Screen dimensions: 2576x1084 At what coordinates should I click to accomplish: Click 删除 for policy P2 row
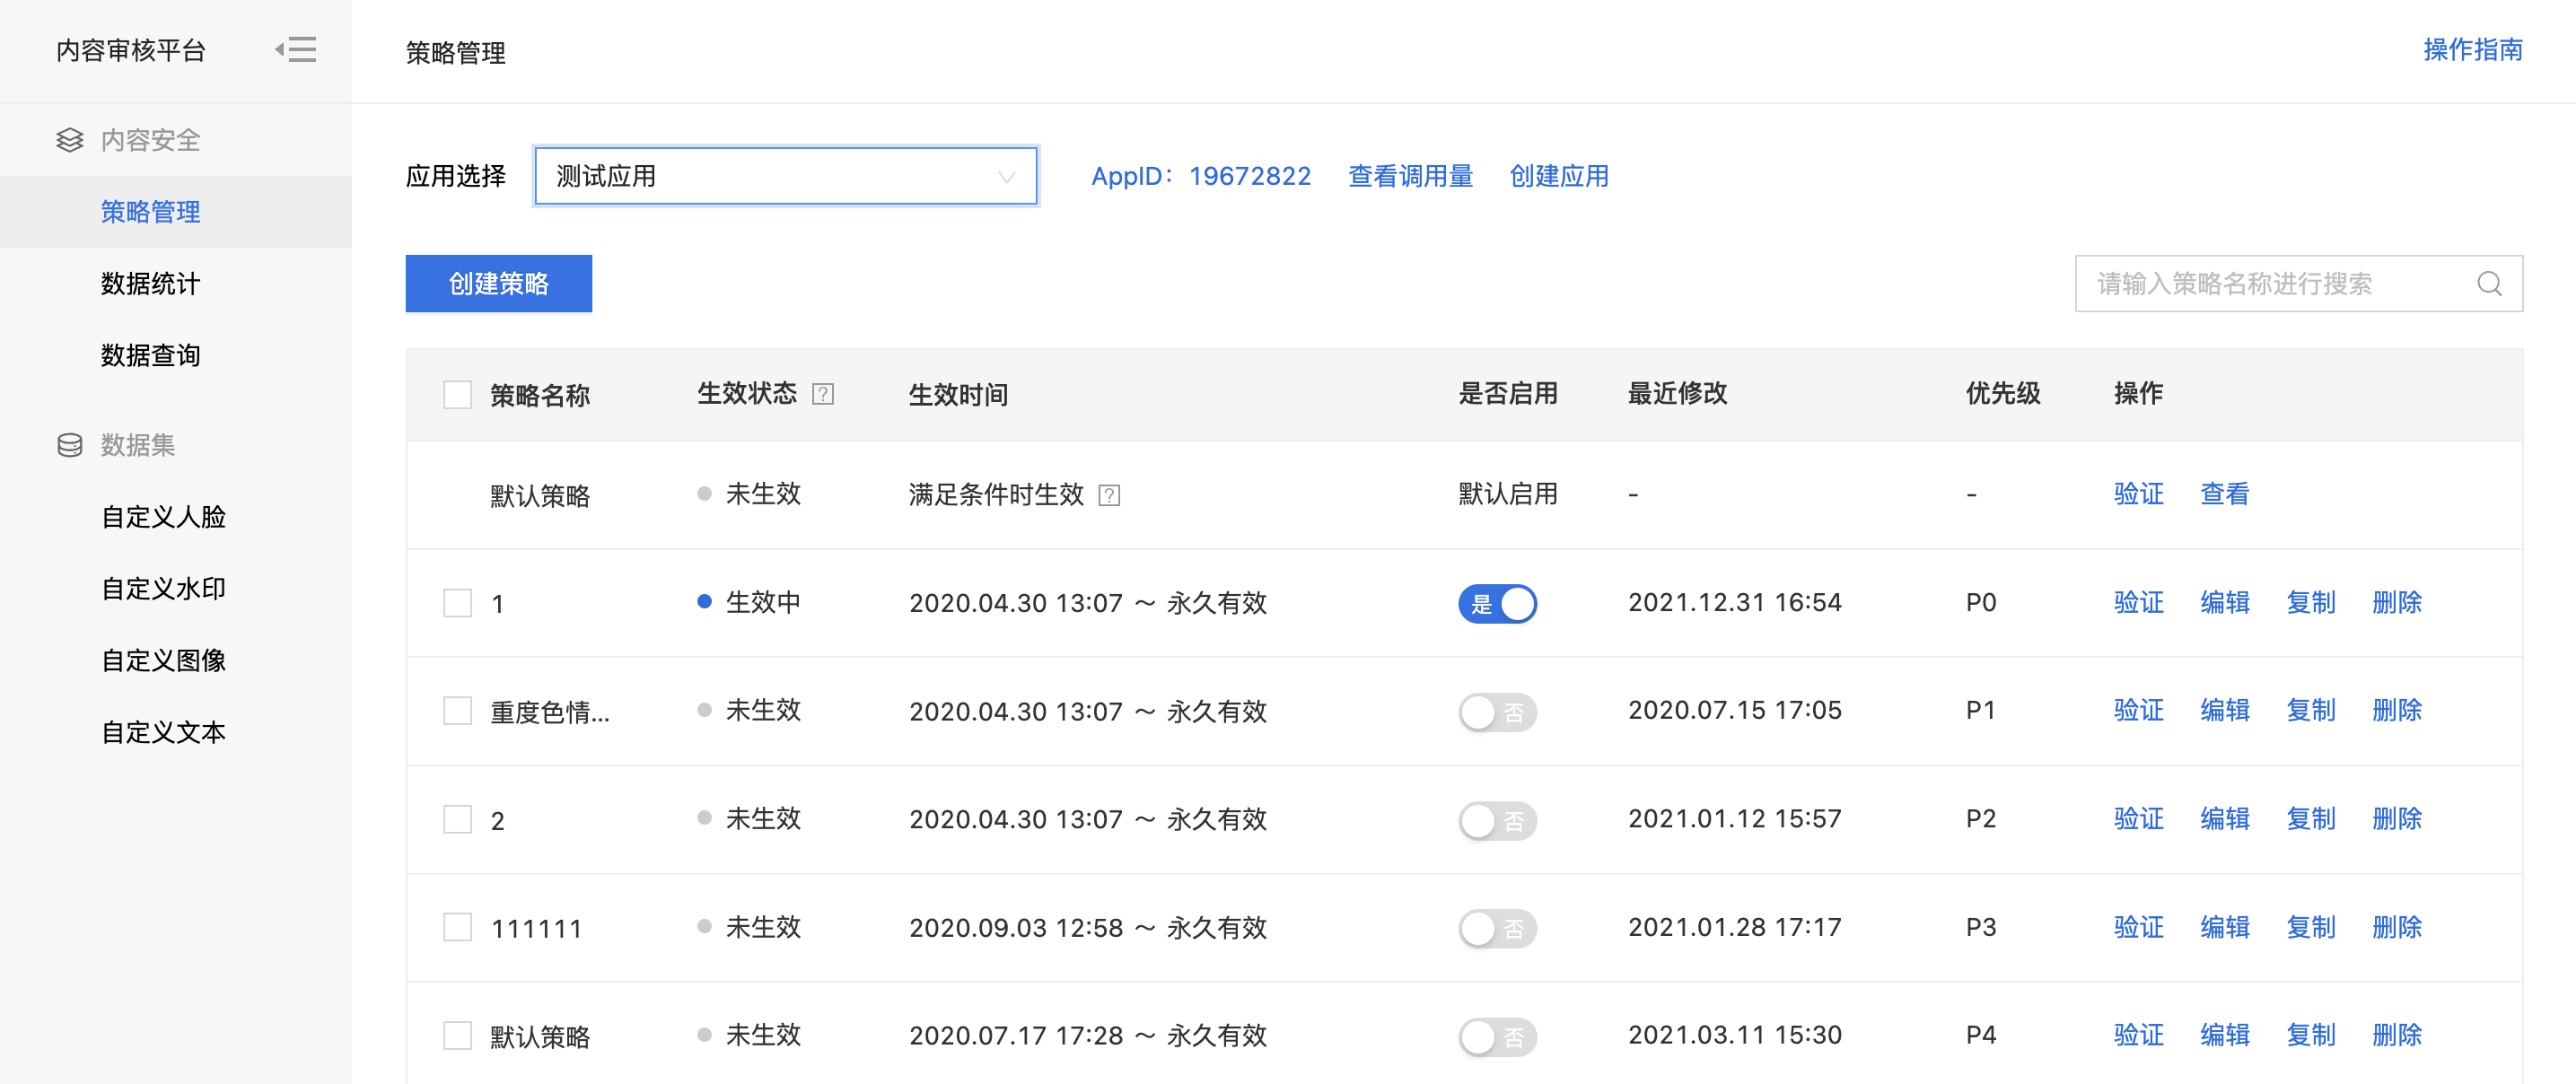coord(2396,819)
